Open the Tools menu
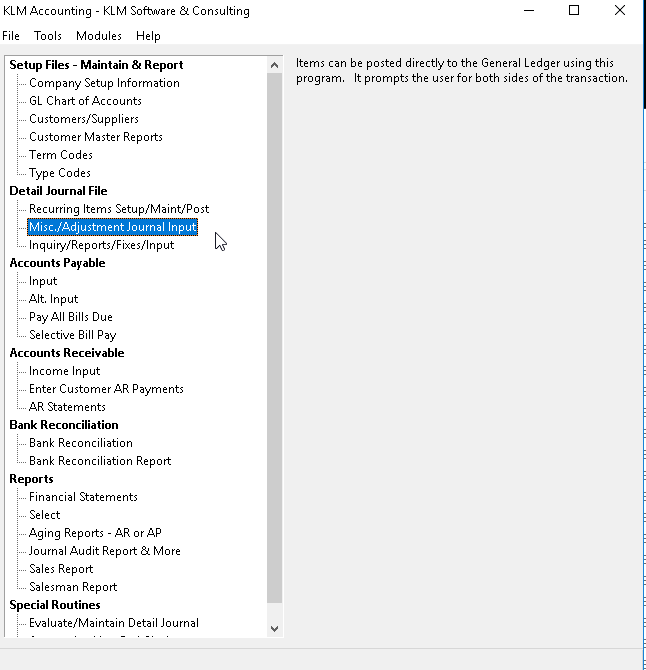Image resolution: width=646 pixels, height=670 pixels. (48, 36)
